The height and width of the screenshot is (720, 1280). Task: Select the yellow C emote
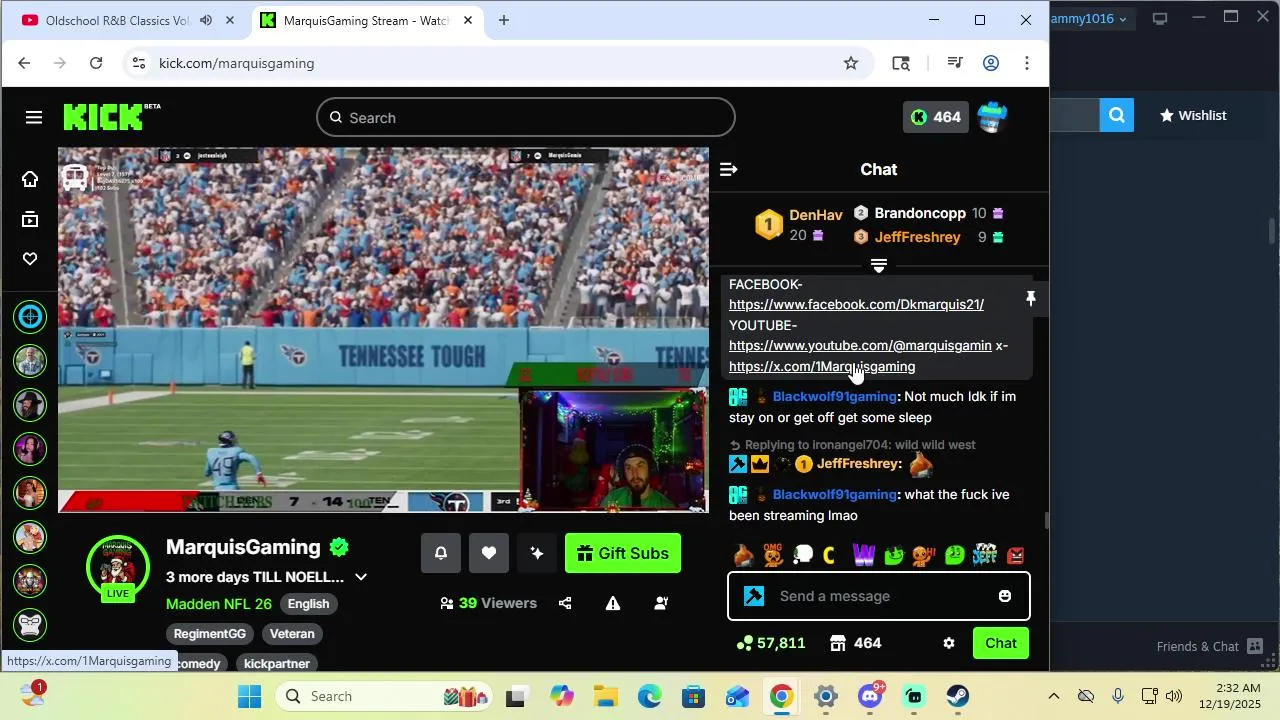click(829, 555)
